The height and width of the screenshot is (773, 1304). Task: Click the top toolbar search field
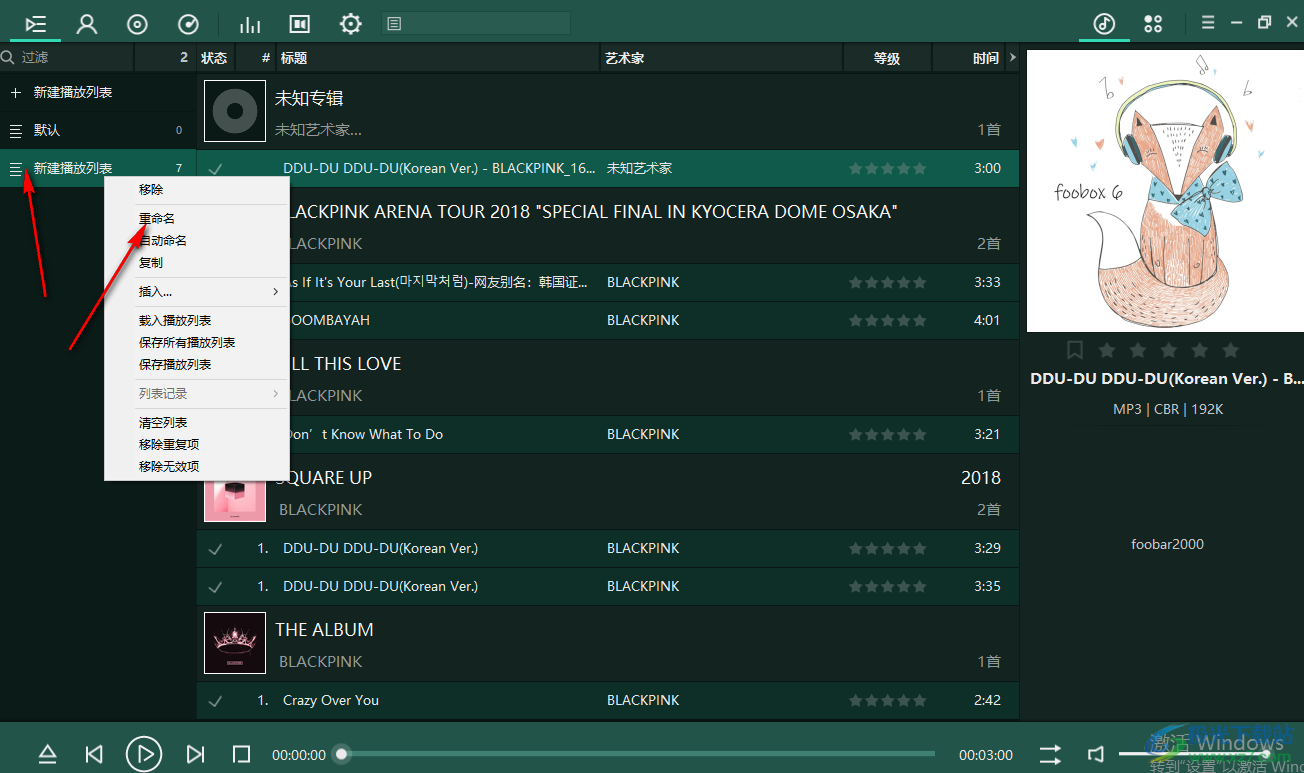[476, 23]
